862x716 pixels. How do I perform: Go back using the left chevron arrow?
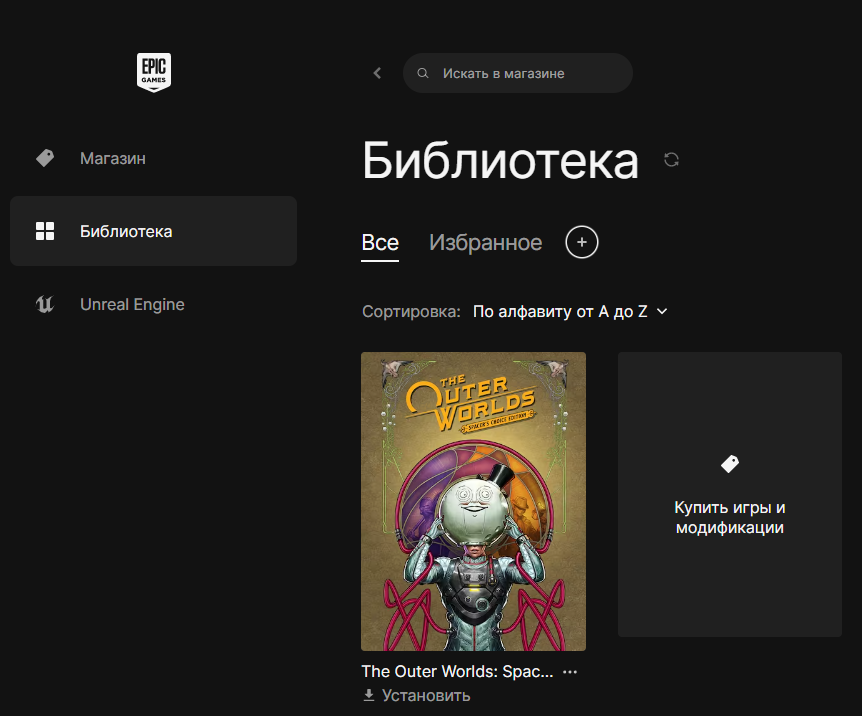[x=377, y=73]
